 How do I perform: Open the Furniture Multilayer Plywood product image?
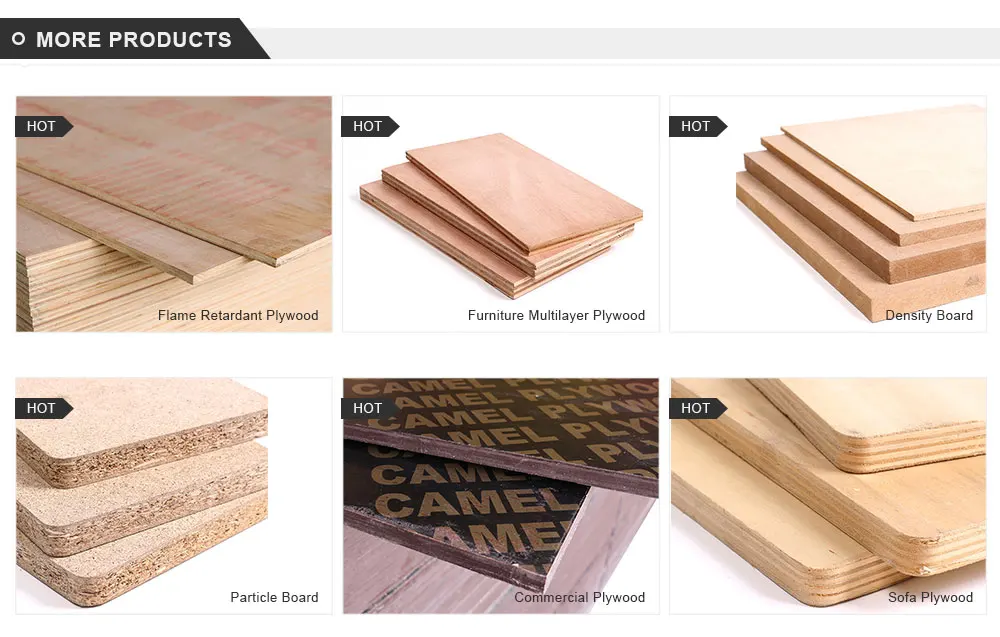point(501,214)
